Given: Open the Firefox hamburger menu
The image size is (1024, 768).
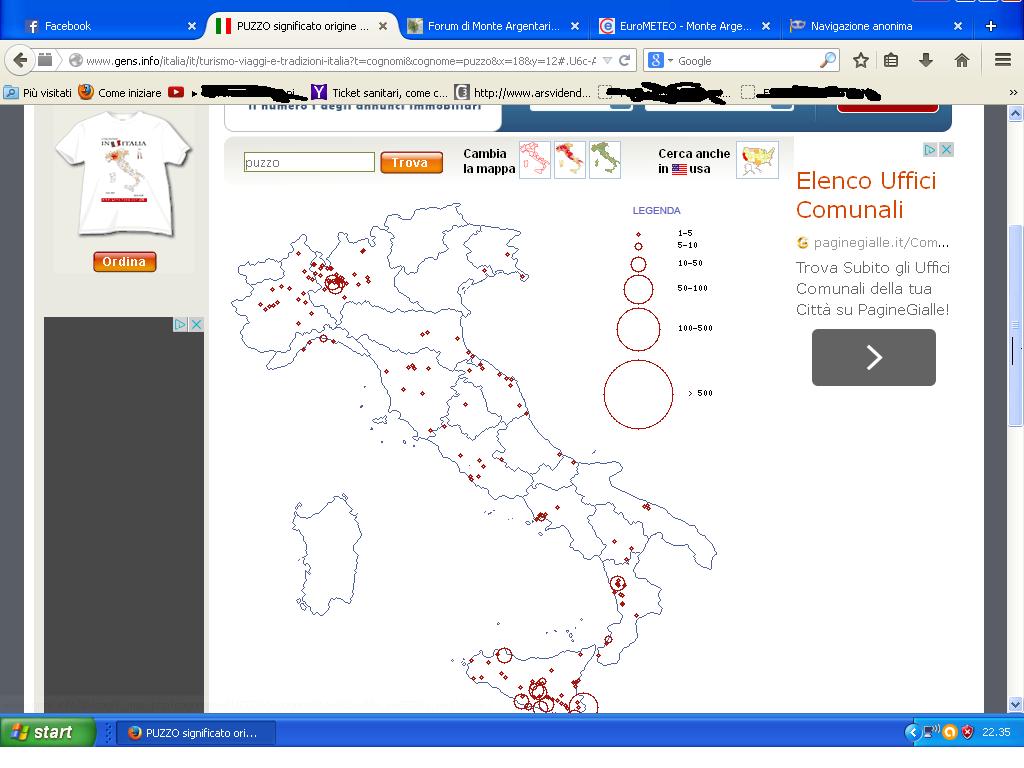Looking at the screenshot, I should [1003, 60].
